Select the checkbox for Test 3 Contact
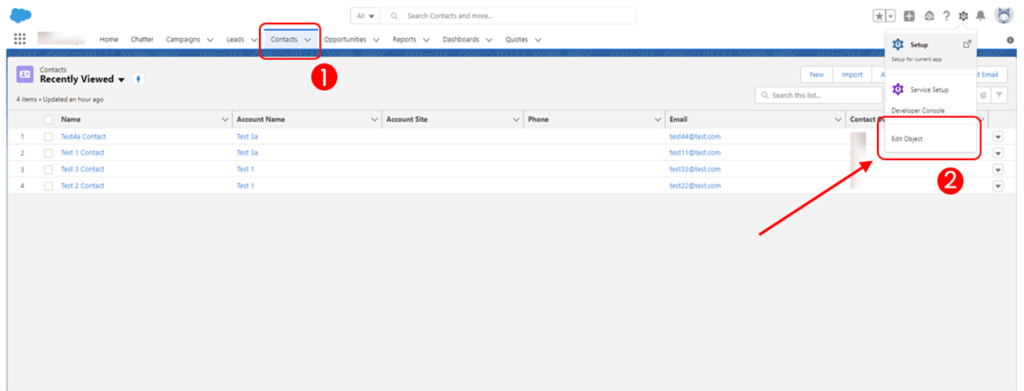This screenshot has width=1024, height=391. (48, 170)
